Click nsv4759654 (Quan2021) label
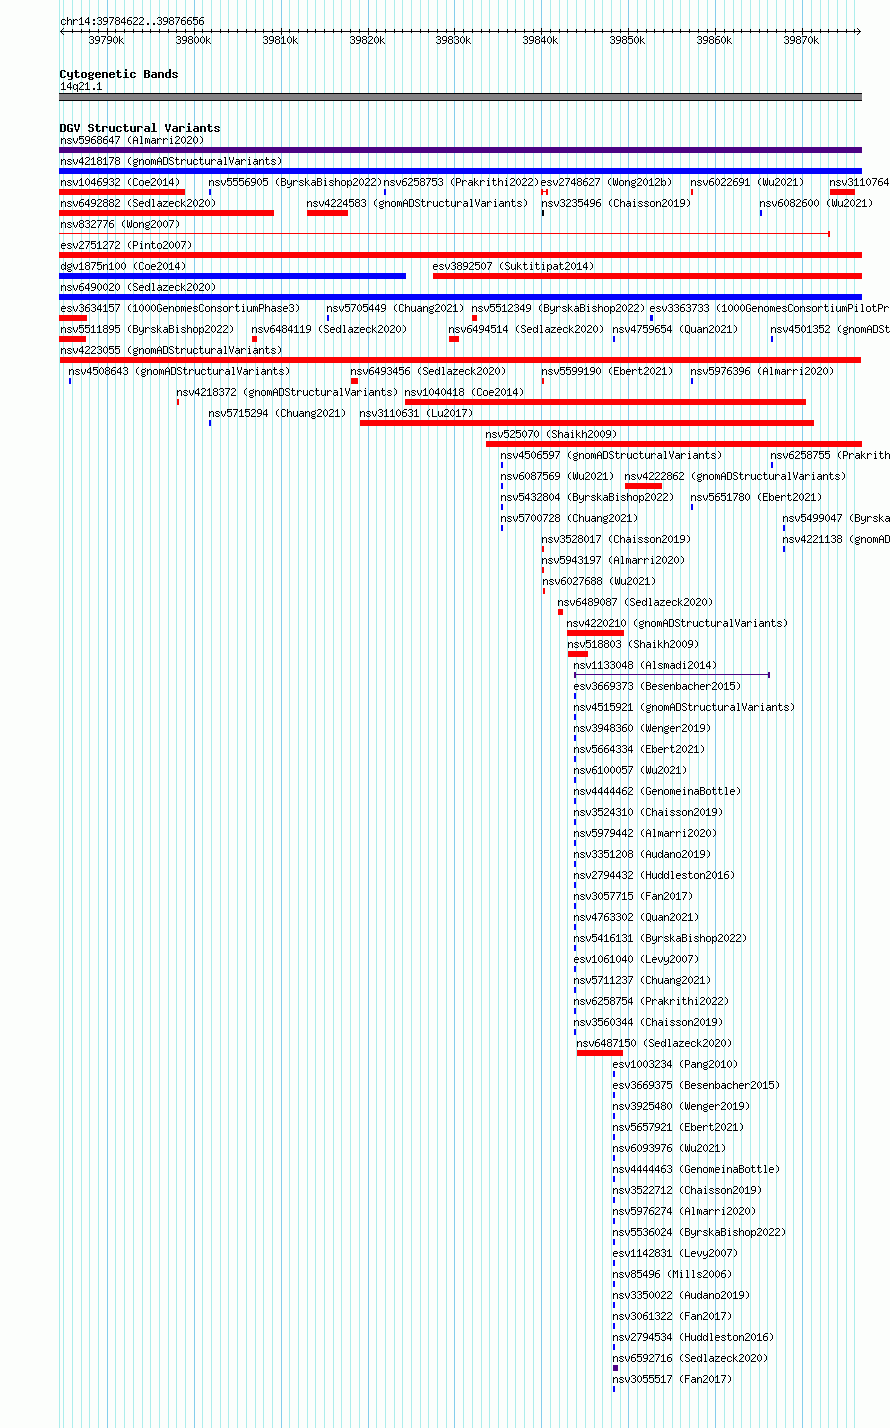Screen dimensions: 890x1428 tap(675, 329)
